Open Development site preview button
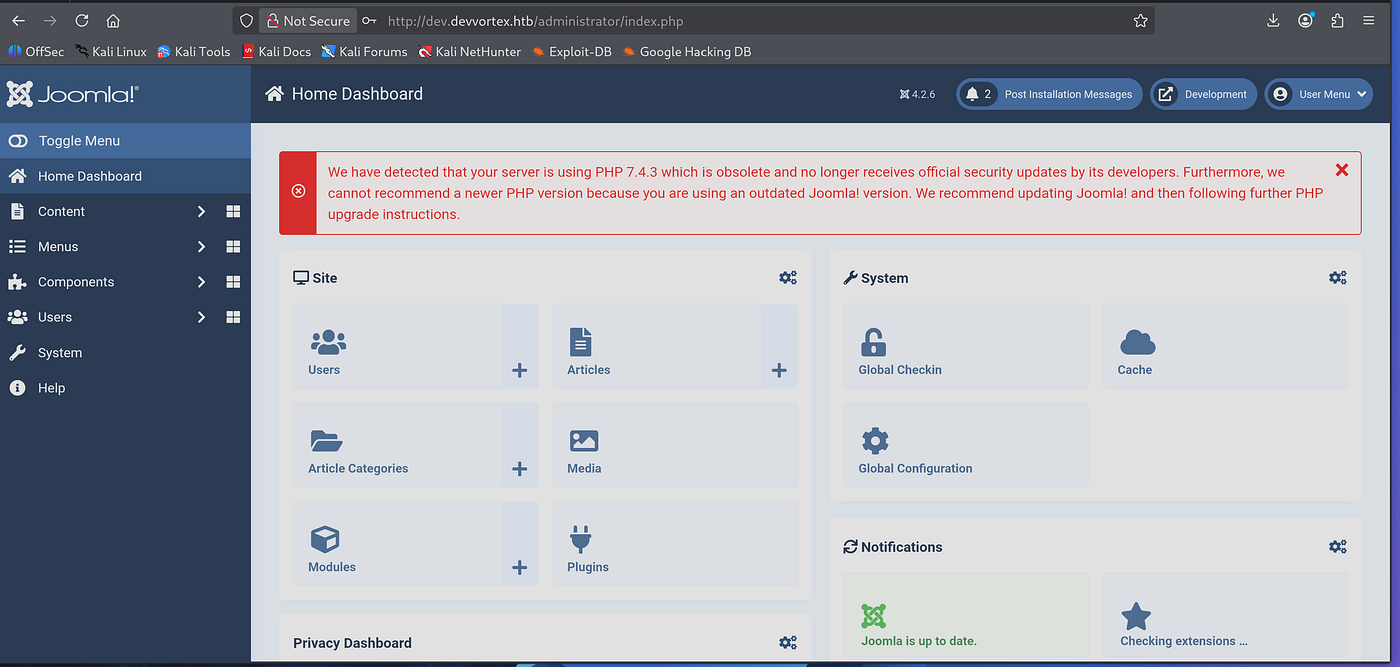 pyautogui.click(x=1203, y=94)
